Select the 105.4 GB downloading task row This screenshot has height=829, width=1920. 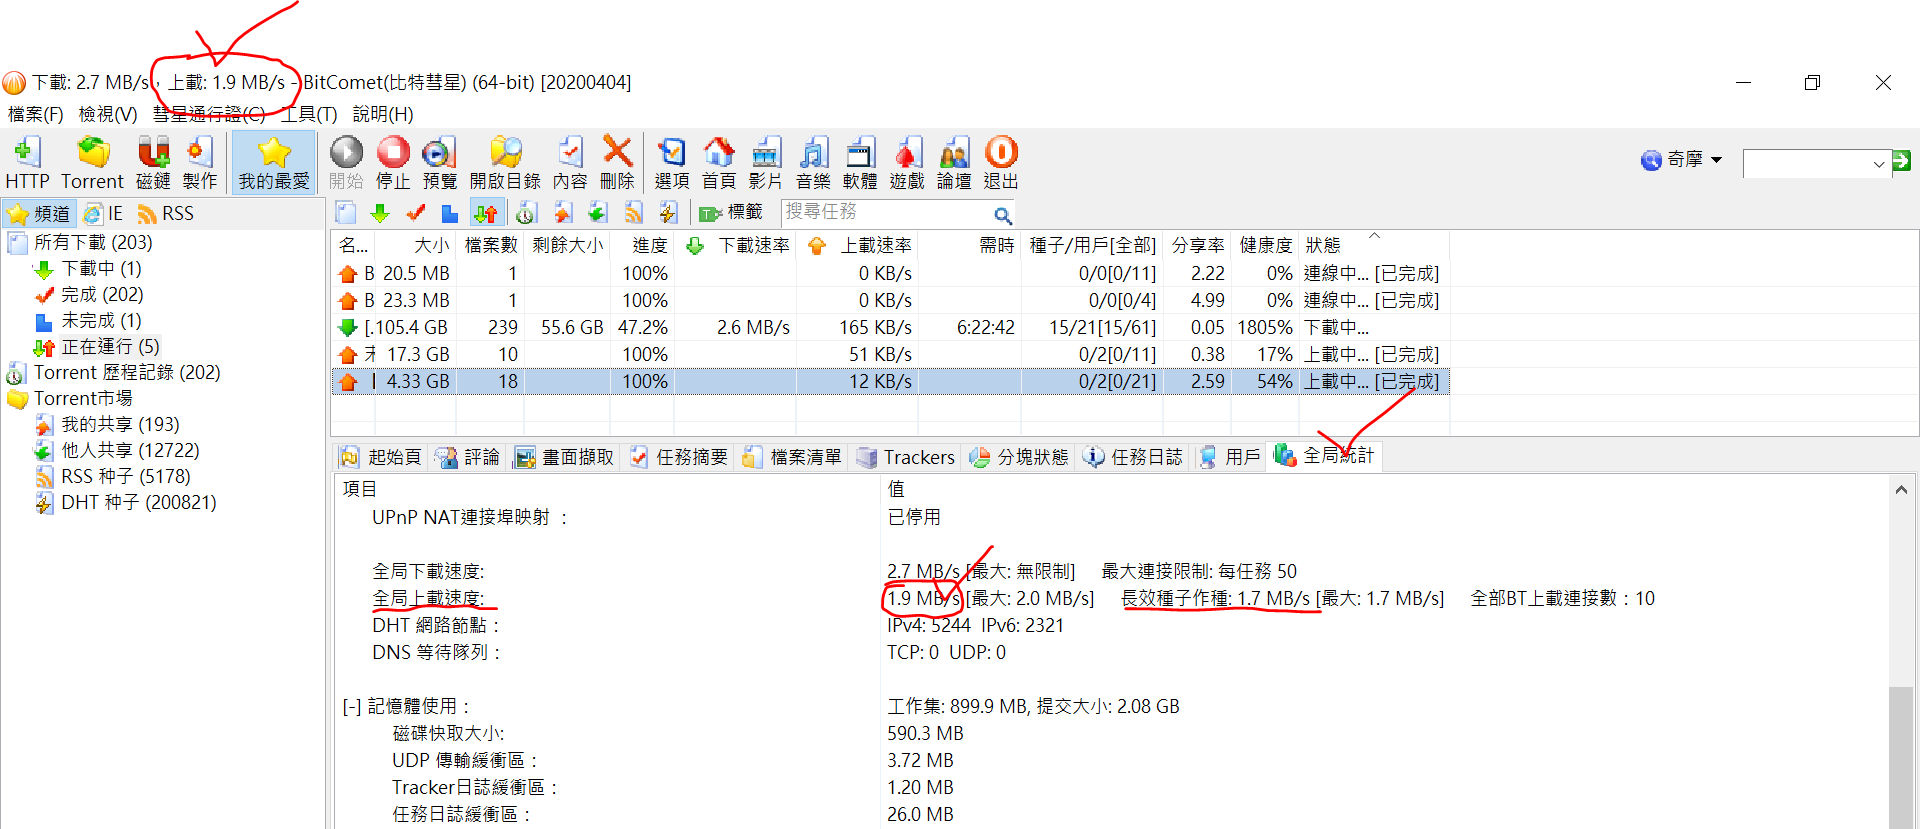pyautogui.click(x=700, y=328)
